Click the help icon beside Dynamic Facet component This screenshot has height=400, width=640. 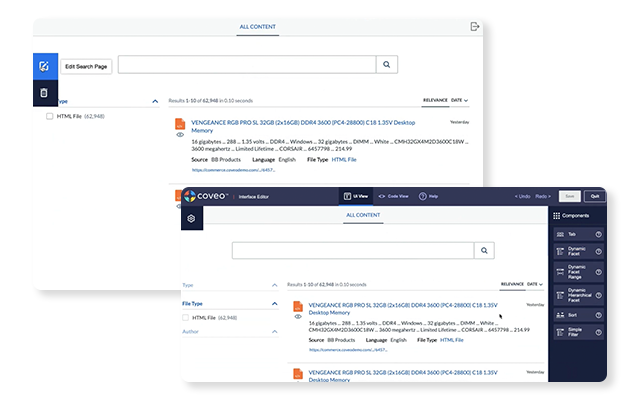[x=598, y=252]
